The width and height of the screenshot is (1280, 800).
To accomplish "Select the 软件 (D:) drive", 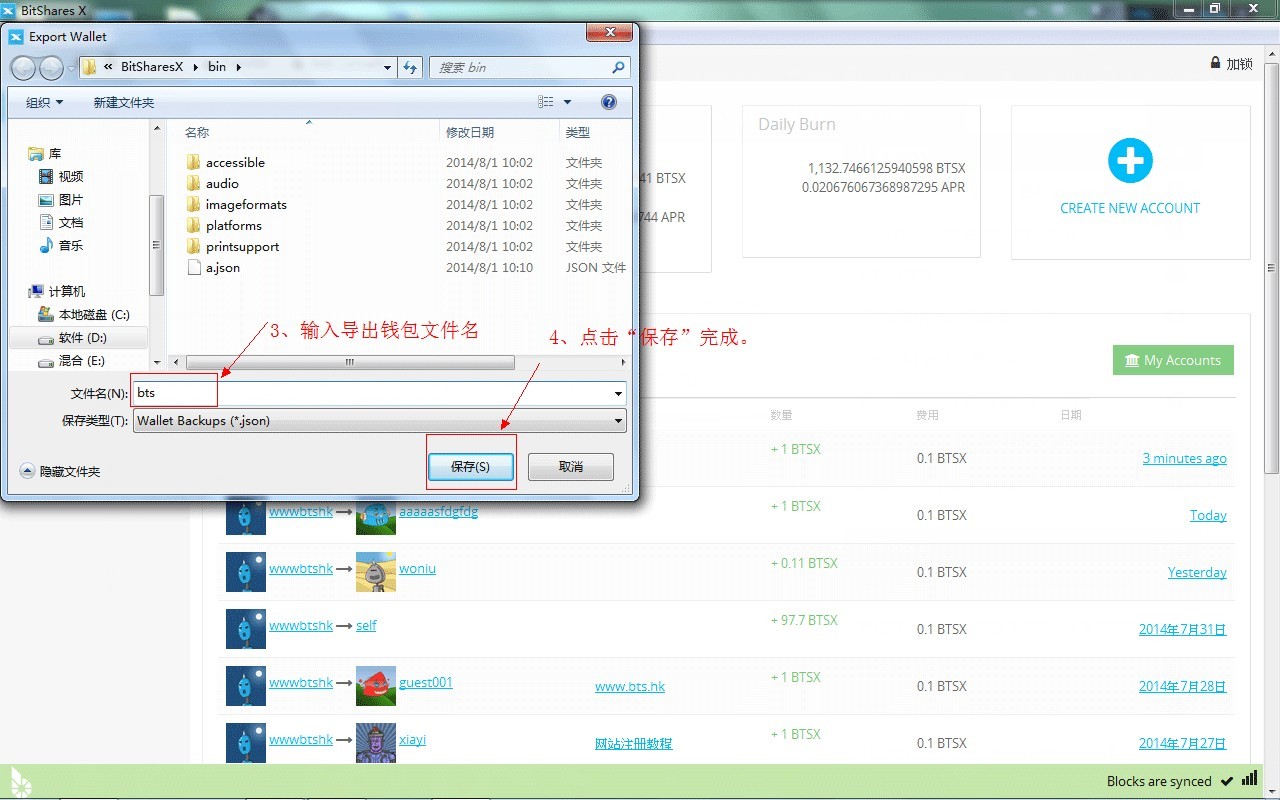I will pos(82,338).
